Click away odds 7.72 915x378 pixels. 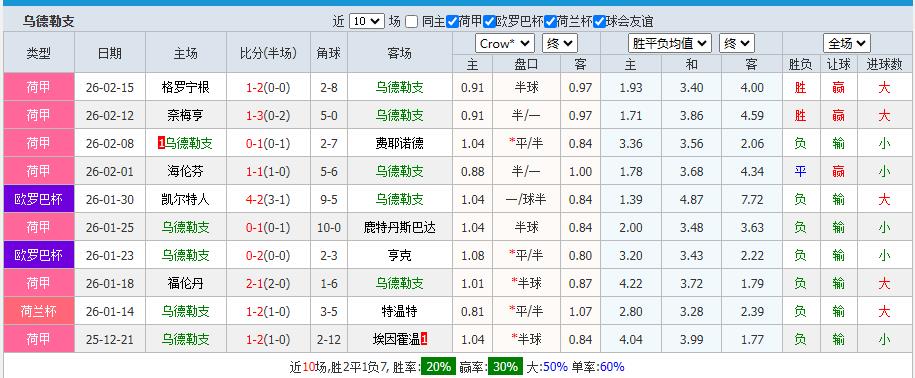tap(752, 200)
